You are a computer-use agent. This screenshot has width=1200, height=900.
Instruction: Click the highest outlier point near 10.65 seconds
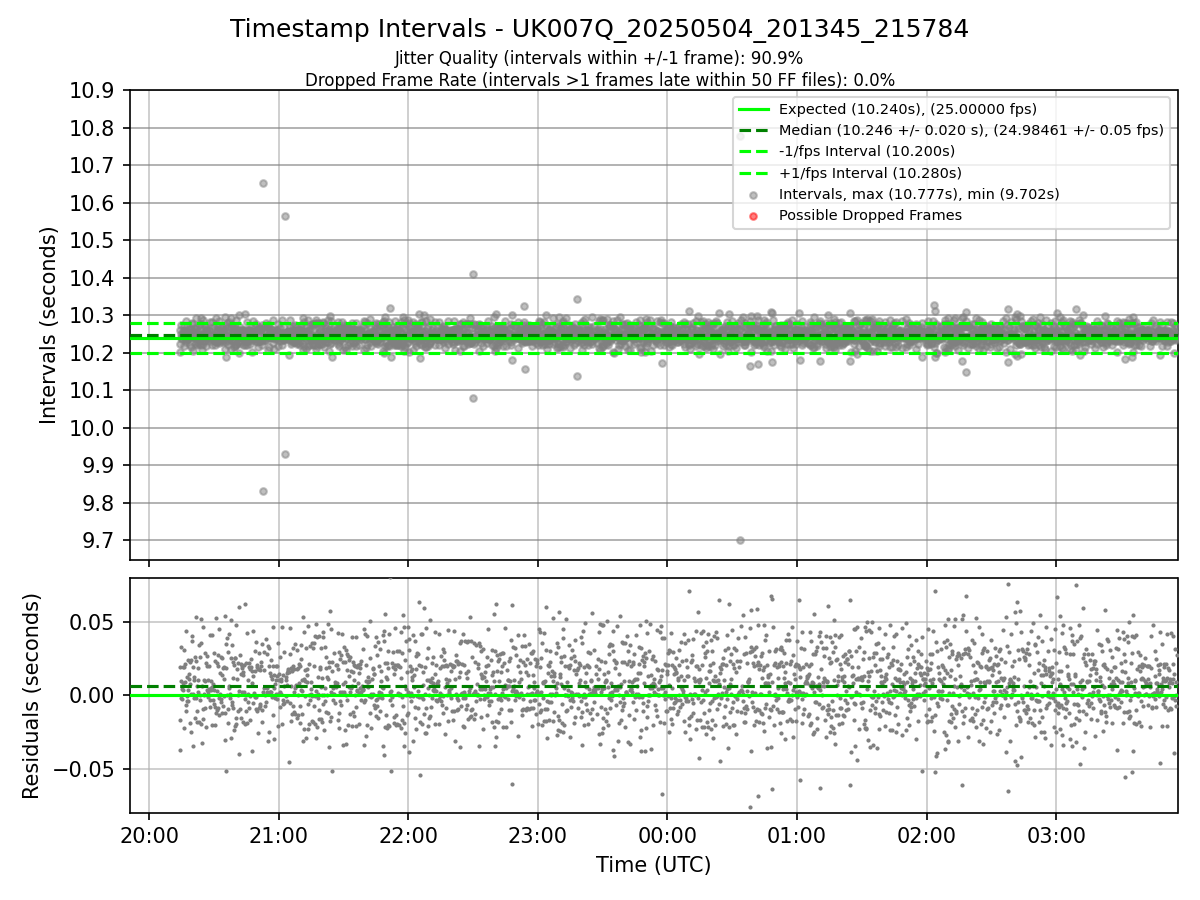coord(263,183)
